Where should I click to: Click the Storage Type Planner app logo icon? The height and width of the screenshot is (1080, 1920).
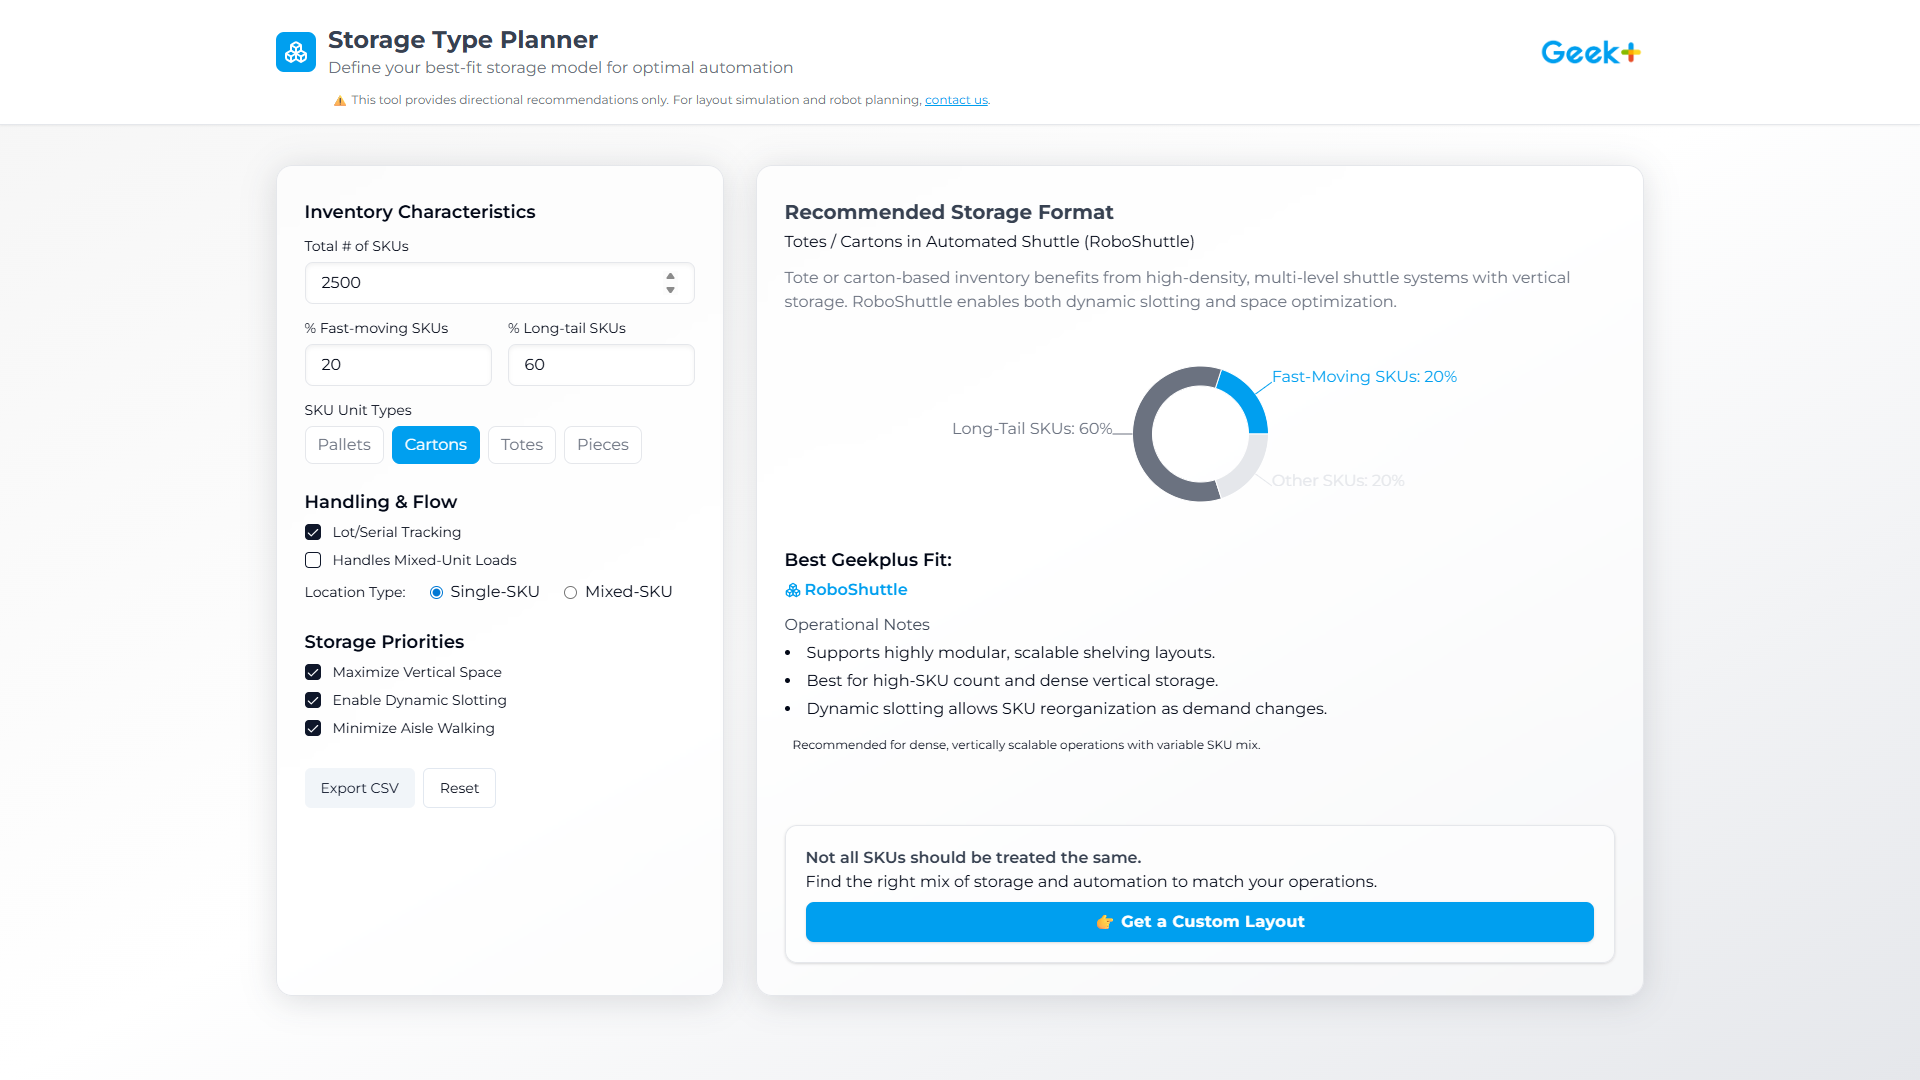point(295,52)
